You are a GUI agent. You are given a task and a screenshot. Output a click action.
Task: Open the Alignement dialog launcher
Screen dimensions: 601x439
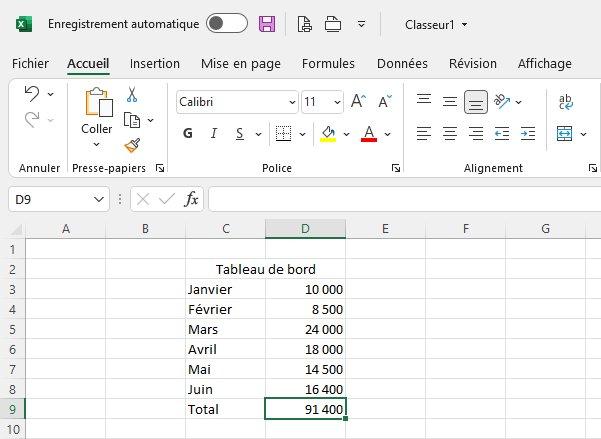point(593,168)
